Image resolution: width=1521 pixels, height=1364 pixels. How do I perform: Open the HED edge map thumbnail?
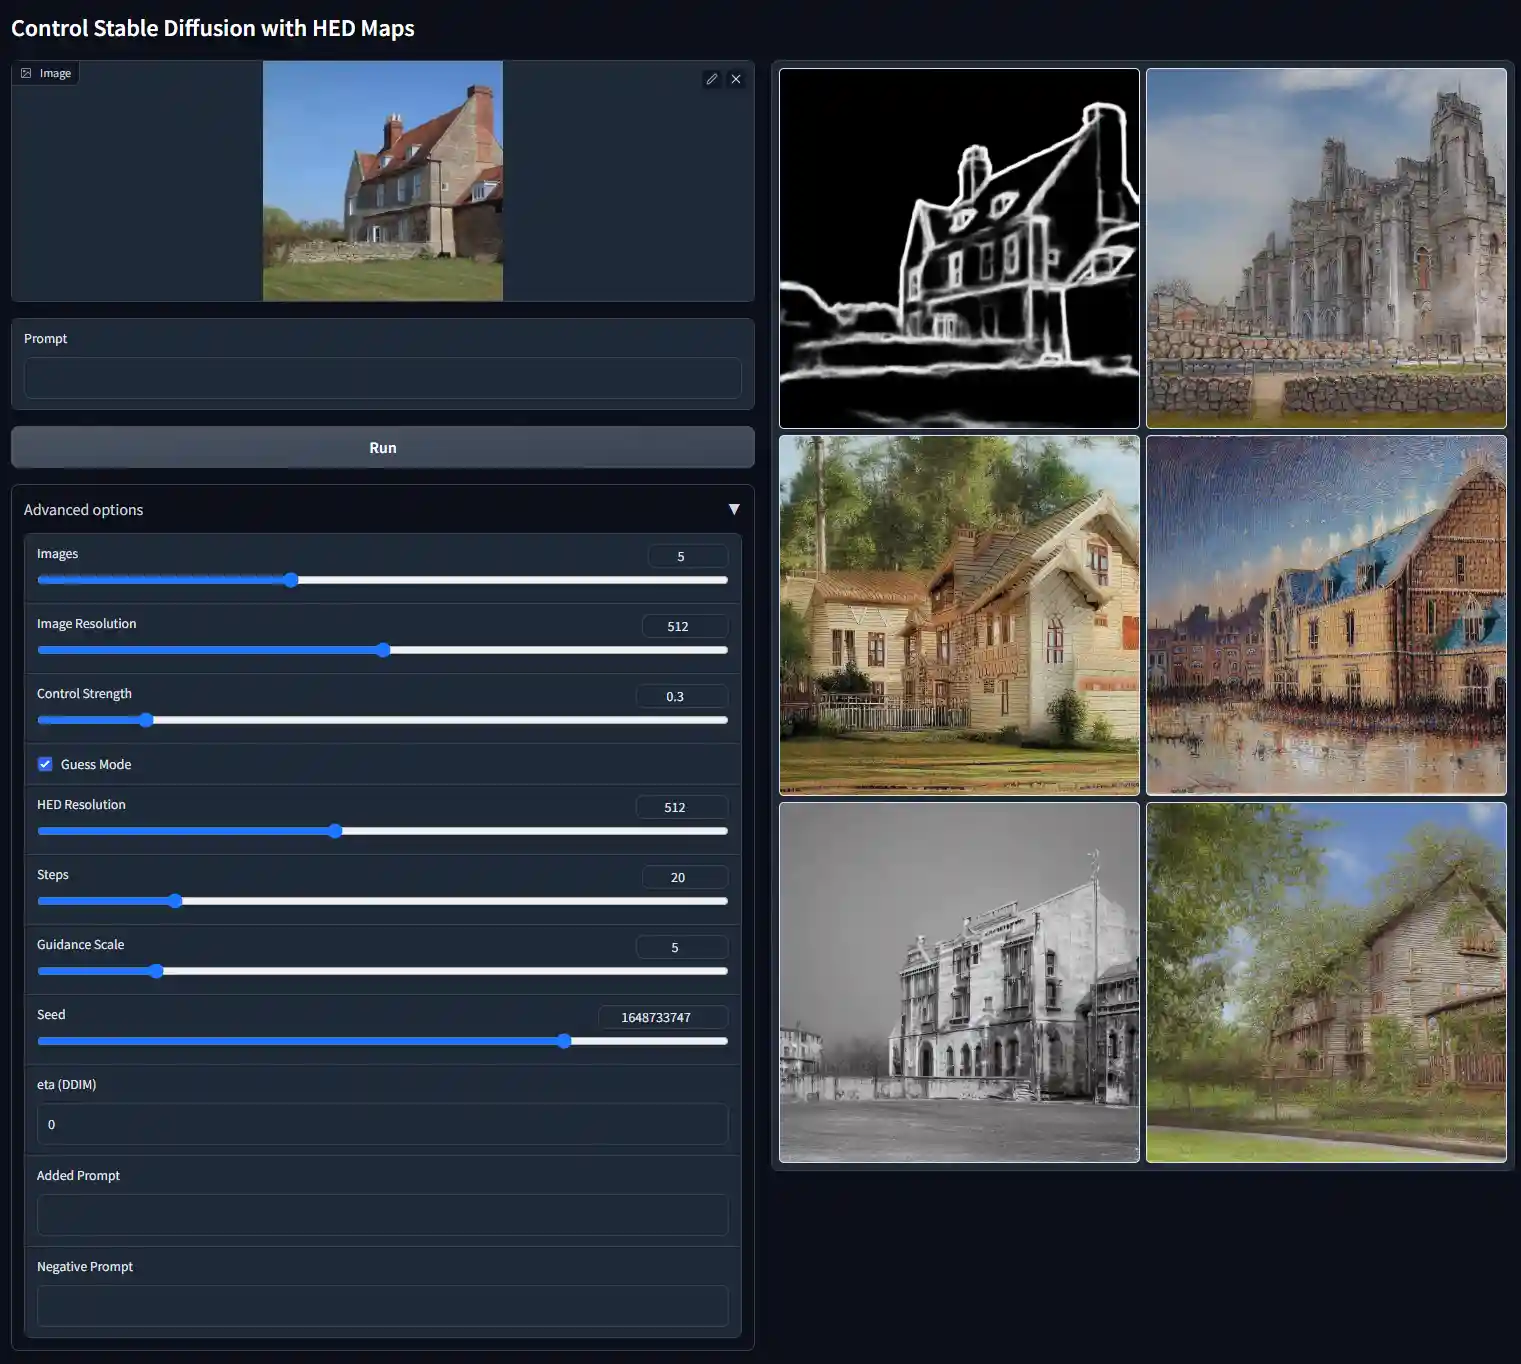959,248
